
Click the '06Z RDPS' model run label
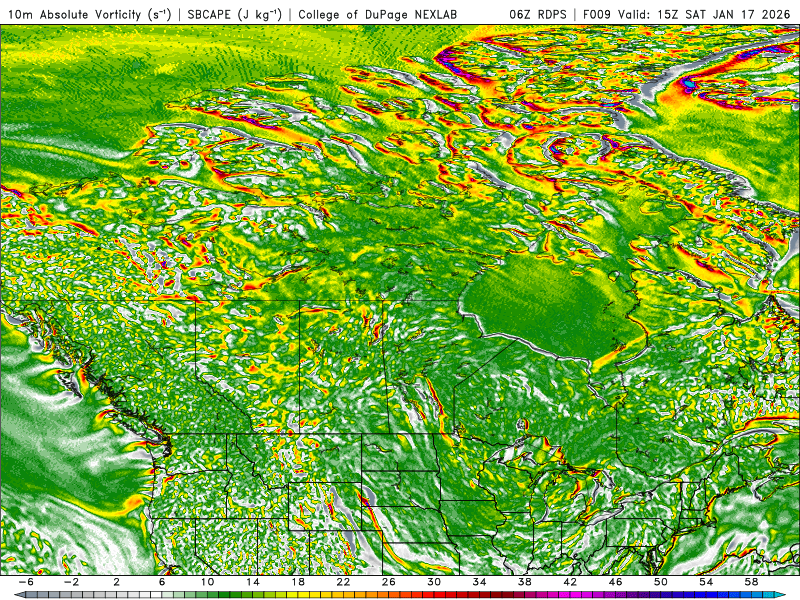tap(538, 14)
